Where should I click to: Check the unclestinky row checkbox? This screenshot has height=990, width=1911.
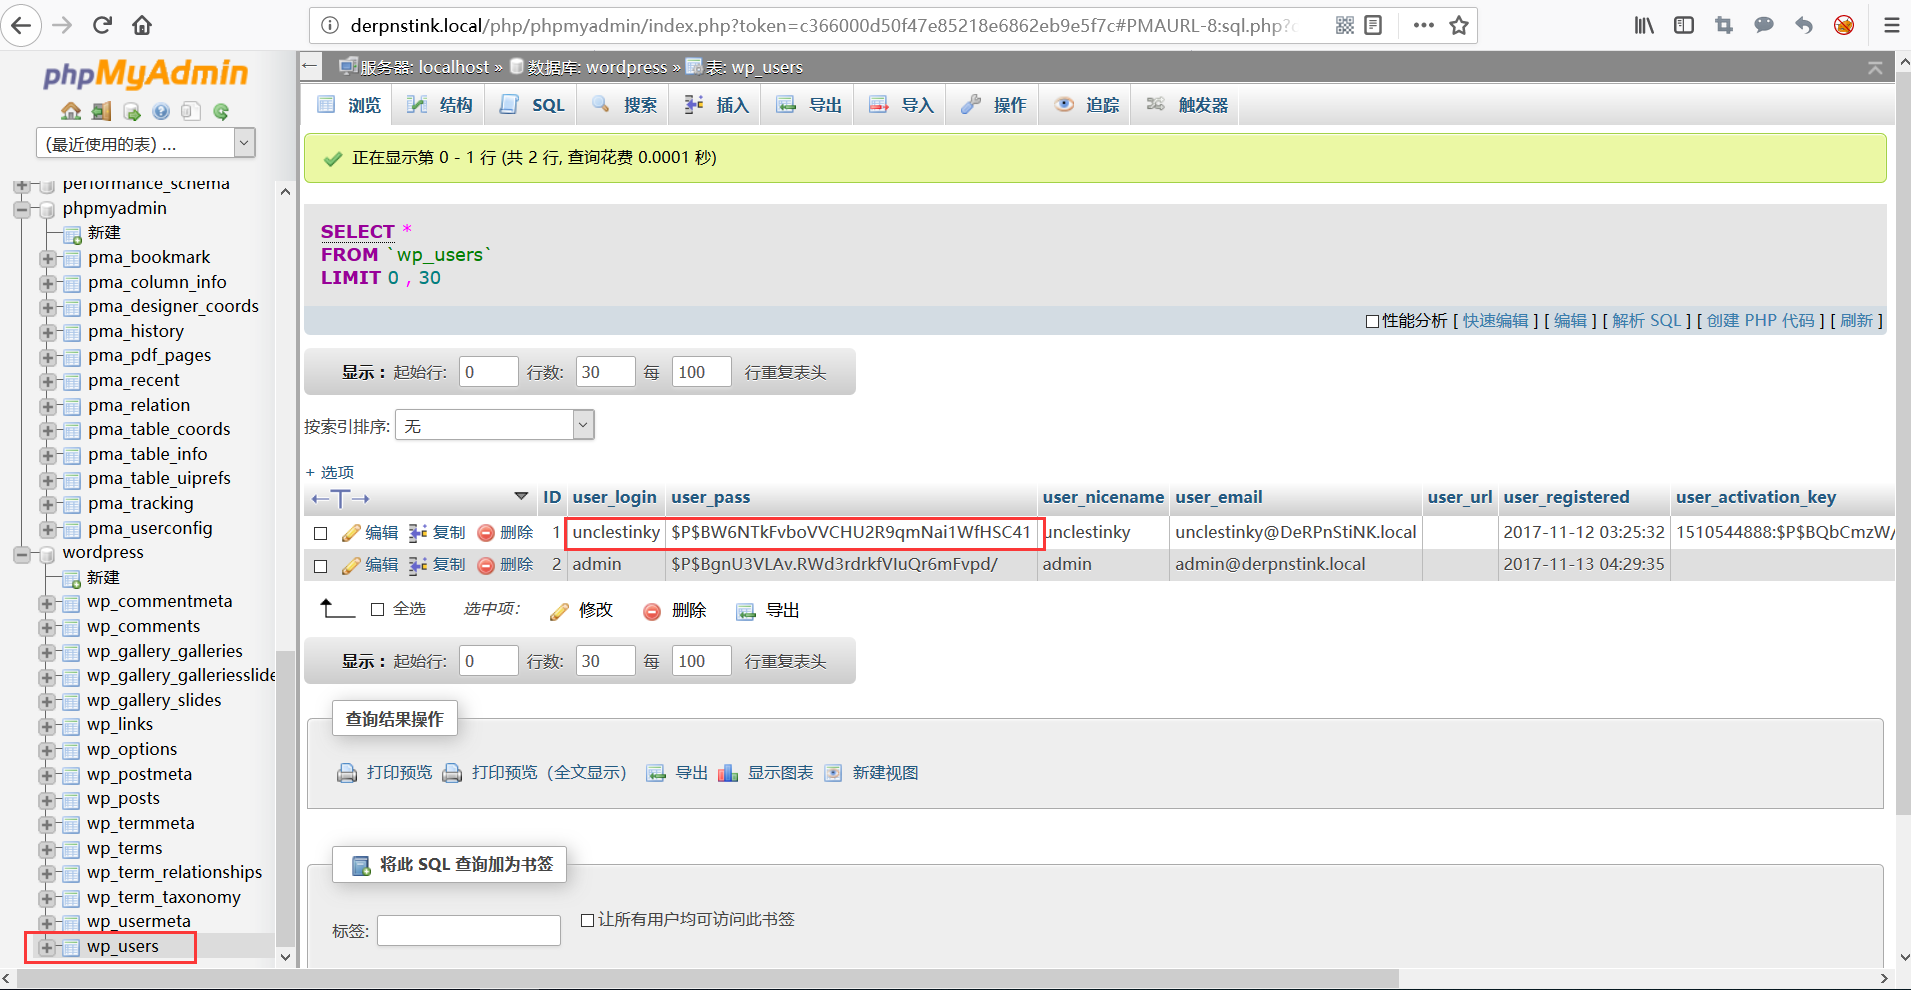pos(321,534)
